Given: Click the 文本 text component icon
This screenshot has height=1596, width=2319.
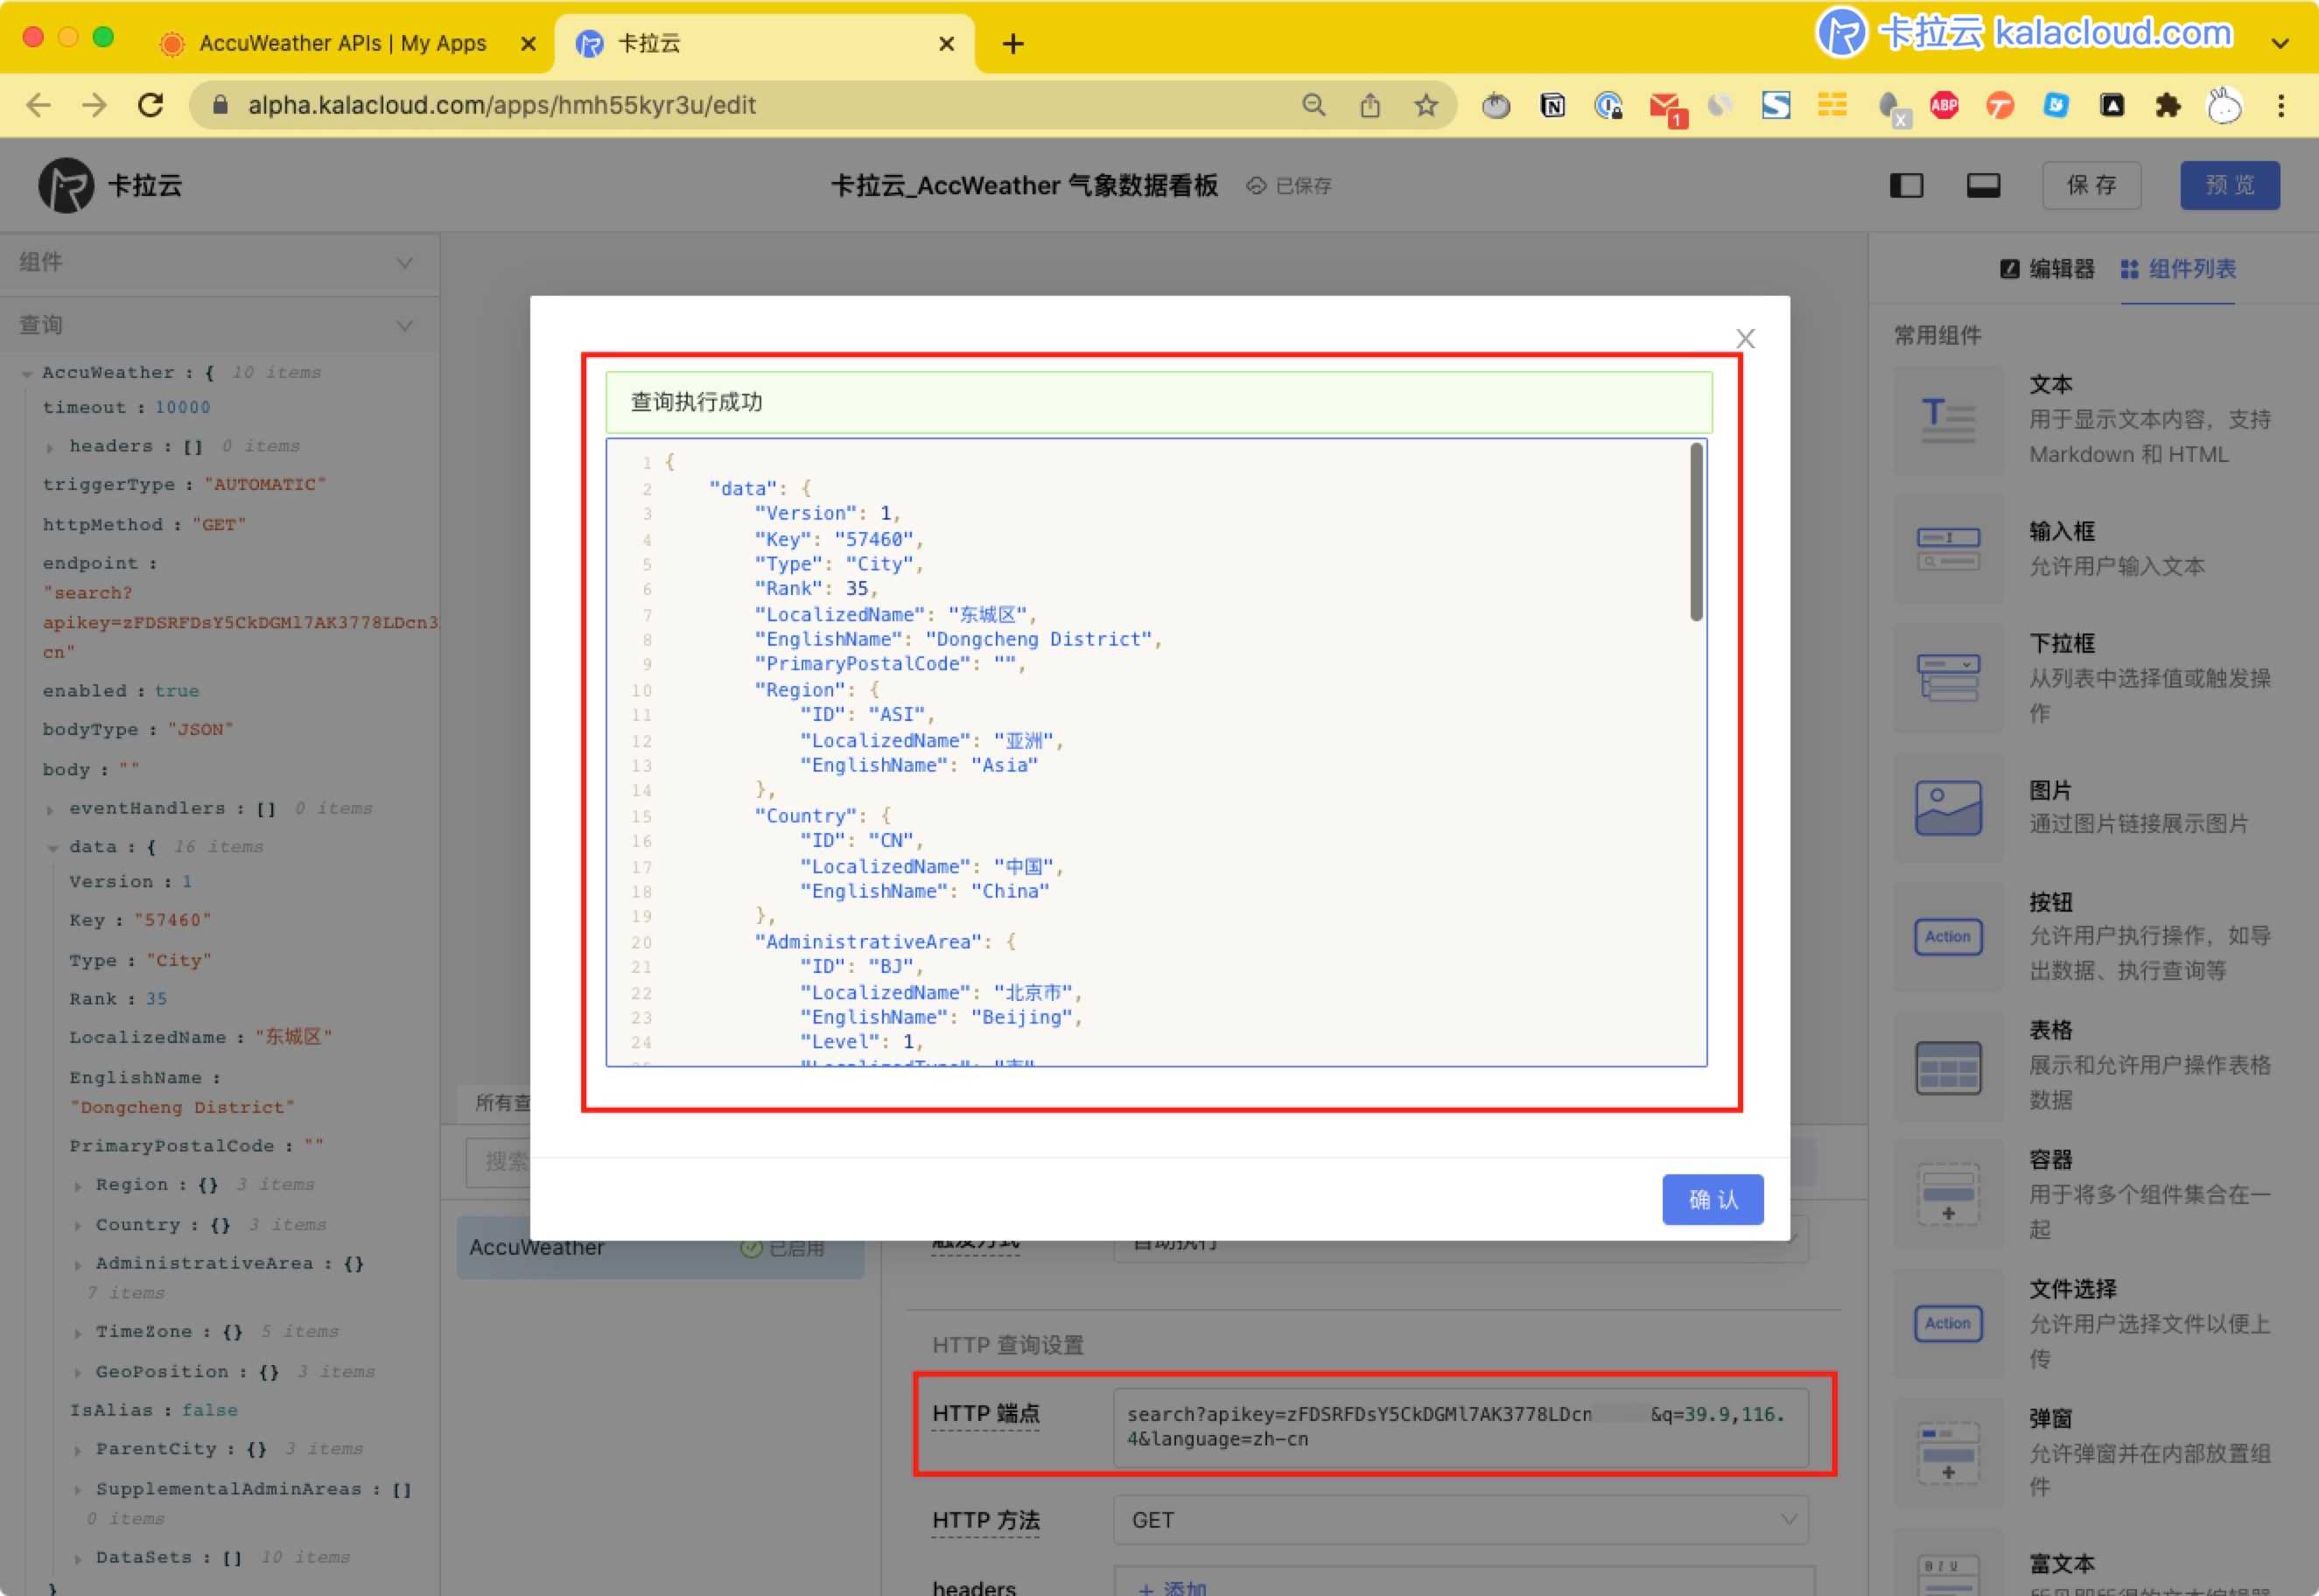Looking at the screenshot, I should pos(1947,420).
